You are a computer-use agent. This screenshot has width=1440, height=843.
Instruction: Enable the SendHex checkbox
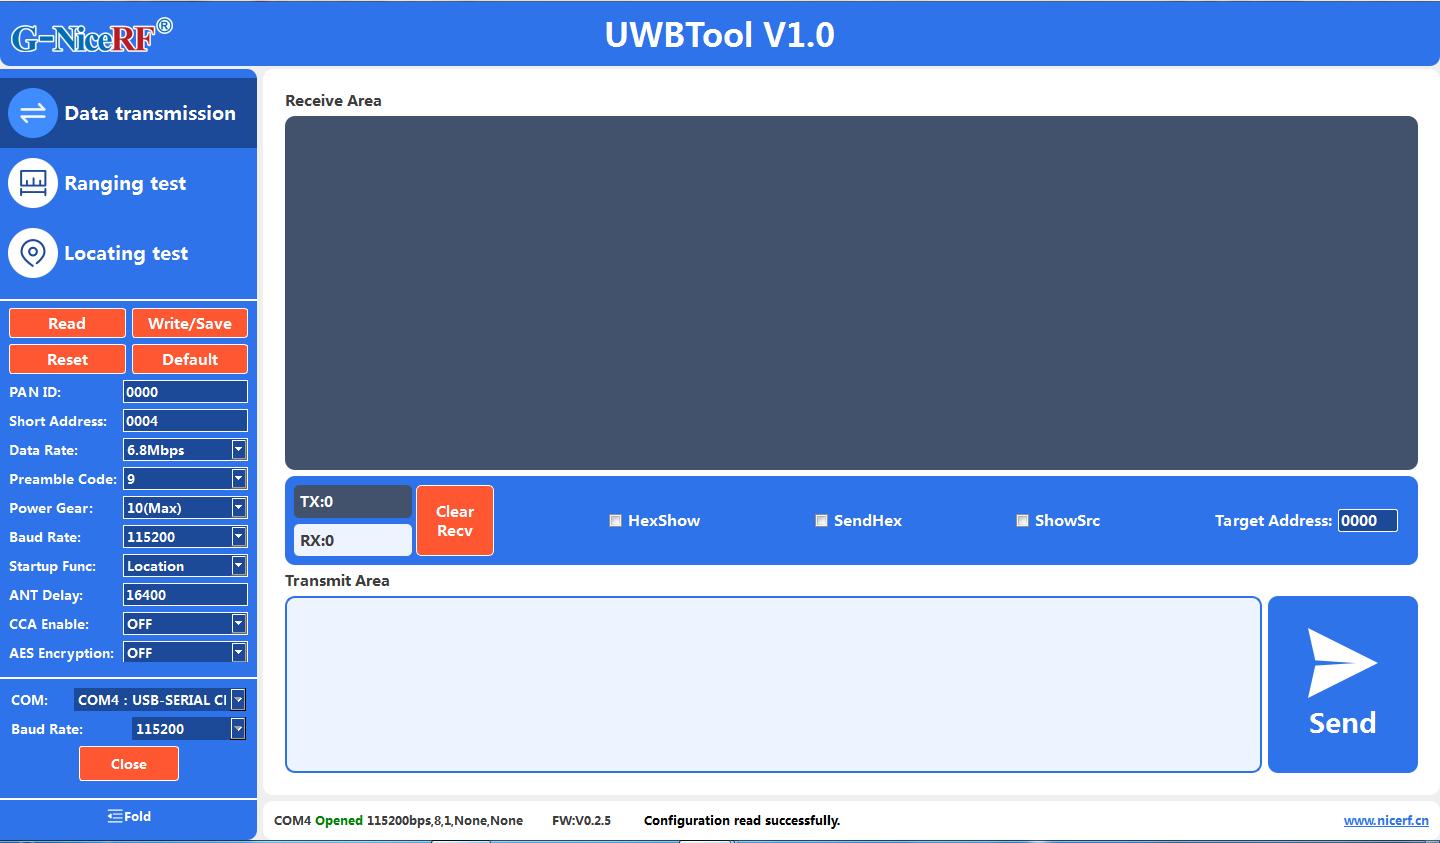(x=821, y=520)
